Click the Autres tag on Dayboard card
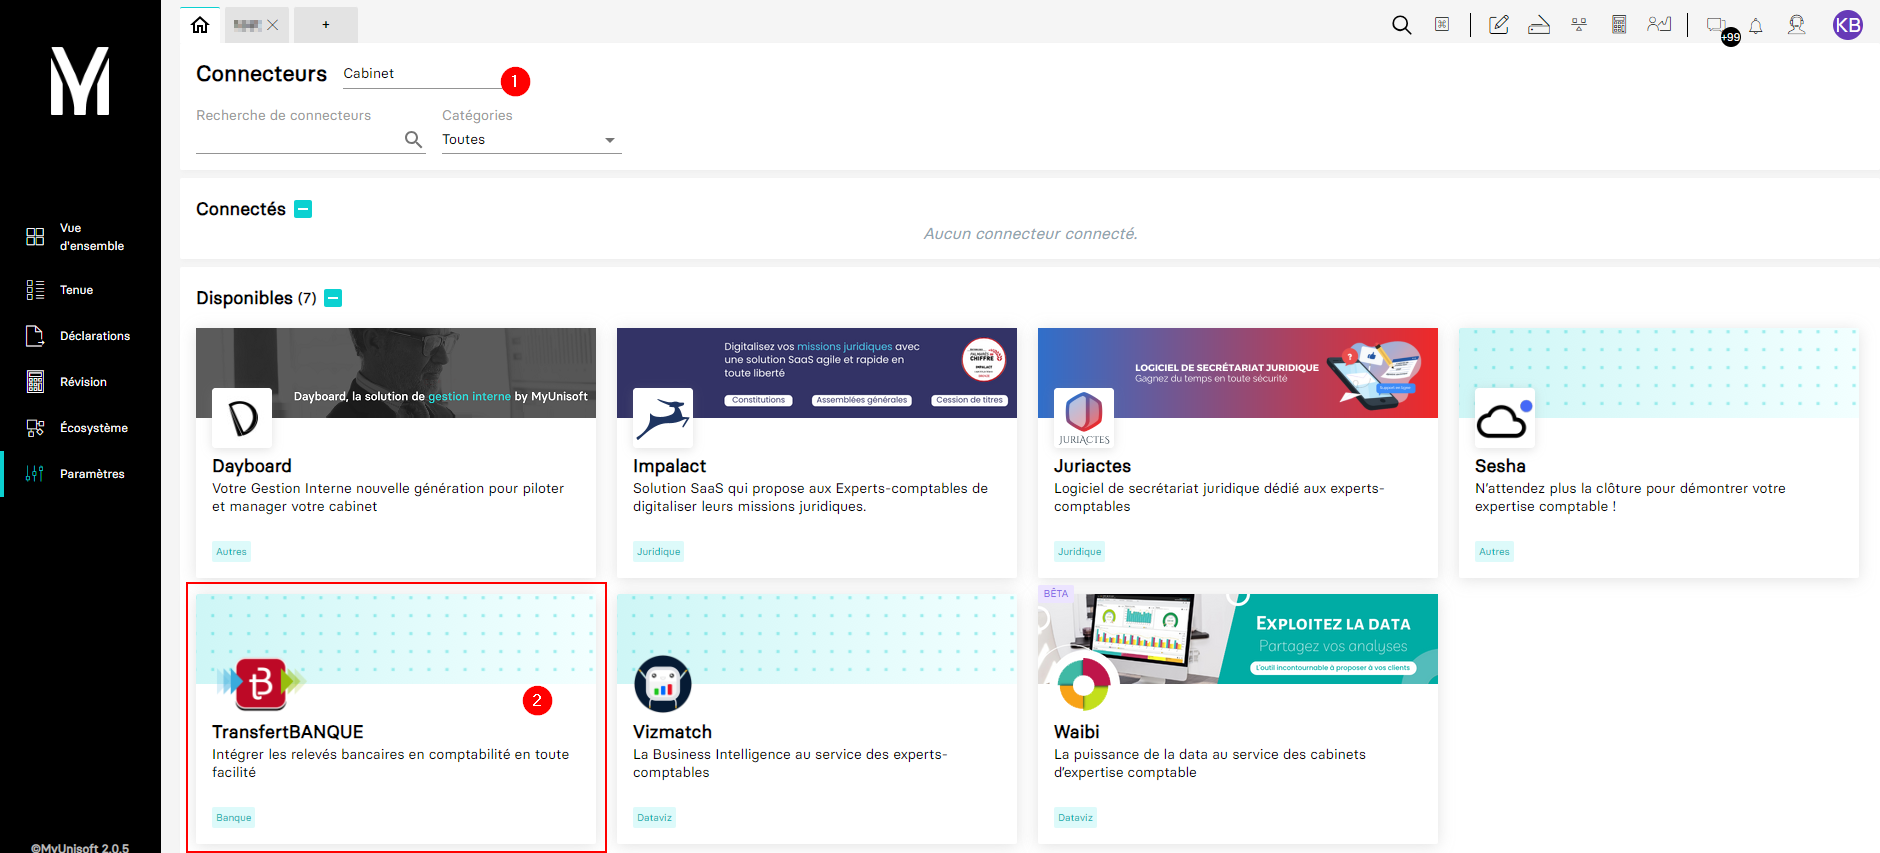The width and height of the screenshot is (1880, 853). [x=231, y=551]
